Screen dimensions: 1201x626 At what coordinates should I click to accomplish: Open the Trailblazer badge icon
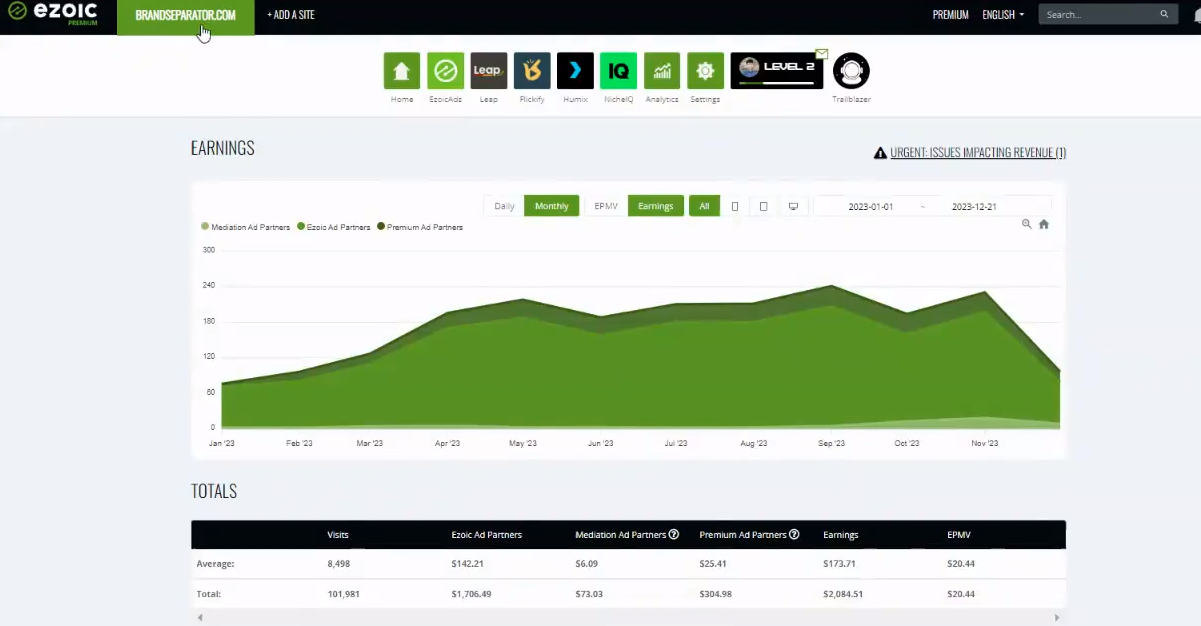coord(851,71)
